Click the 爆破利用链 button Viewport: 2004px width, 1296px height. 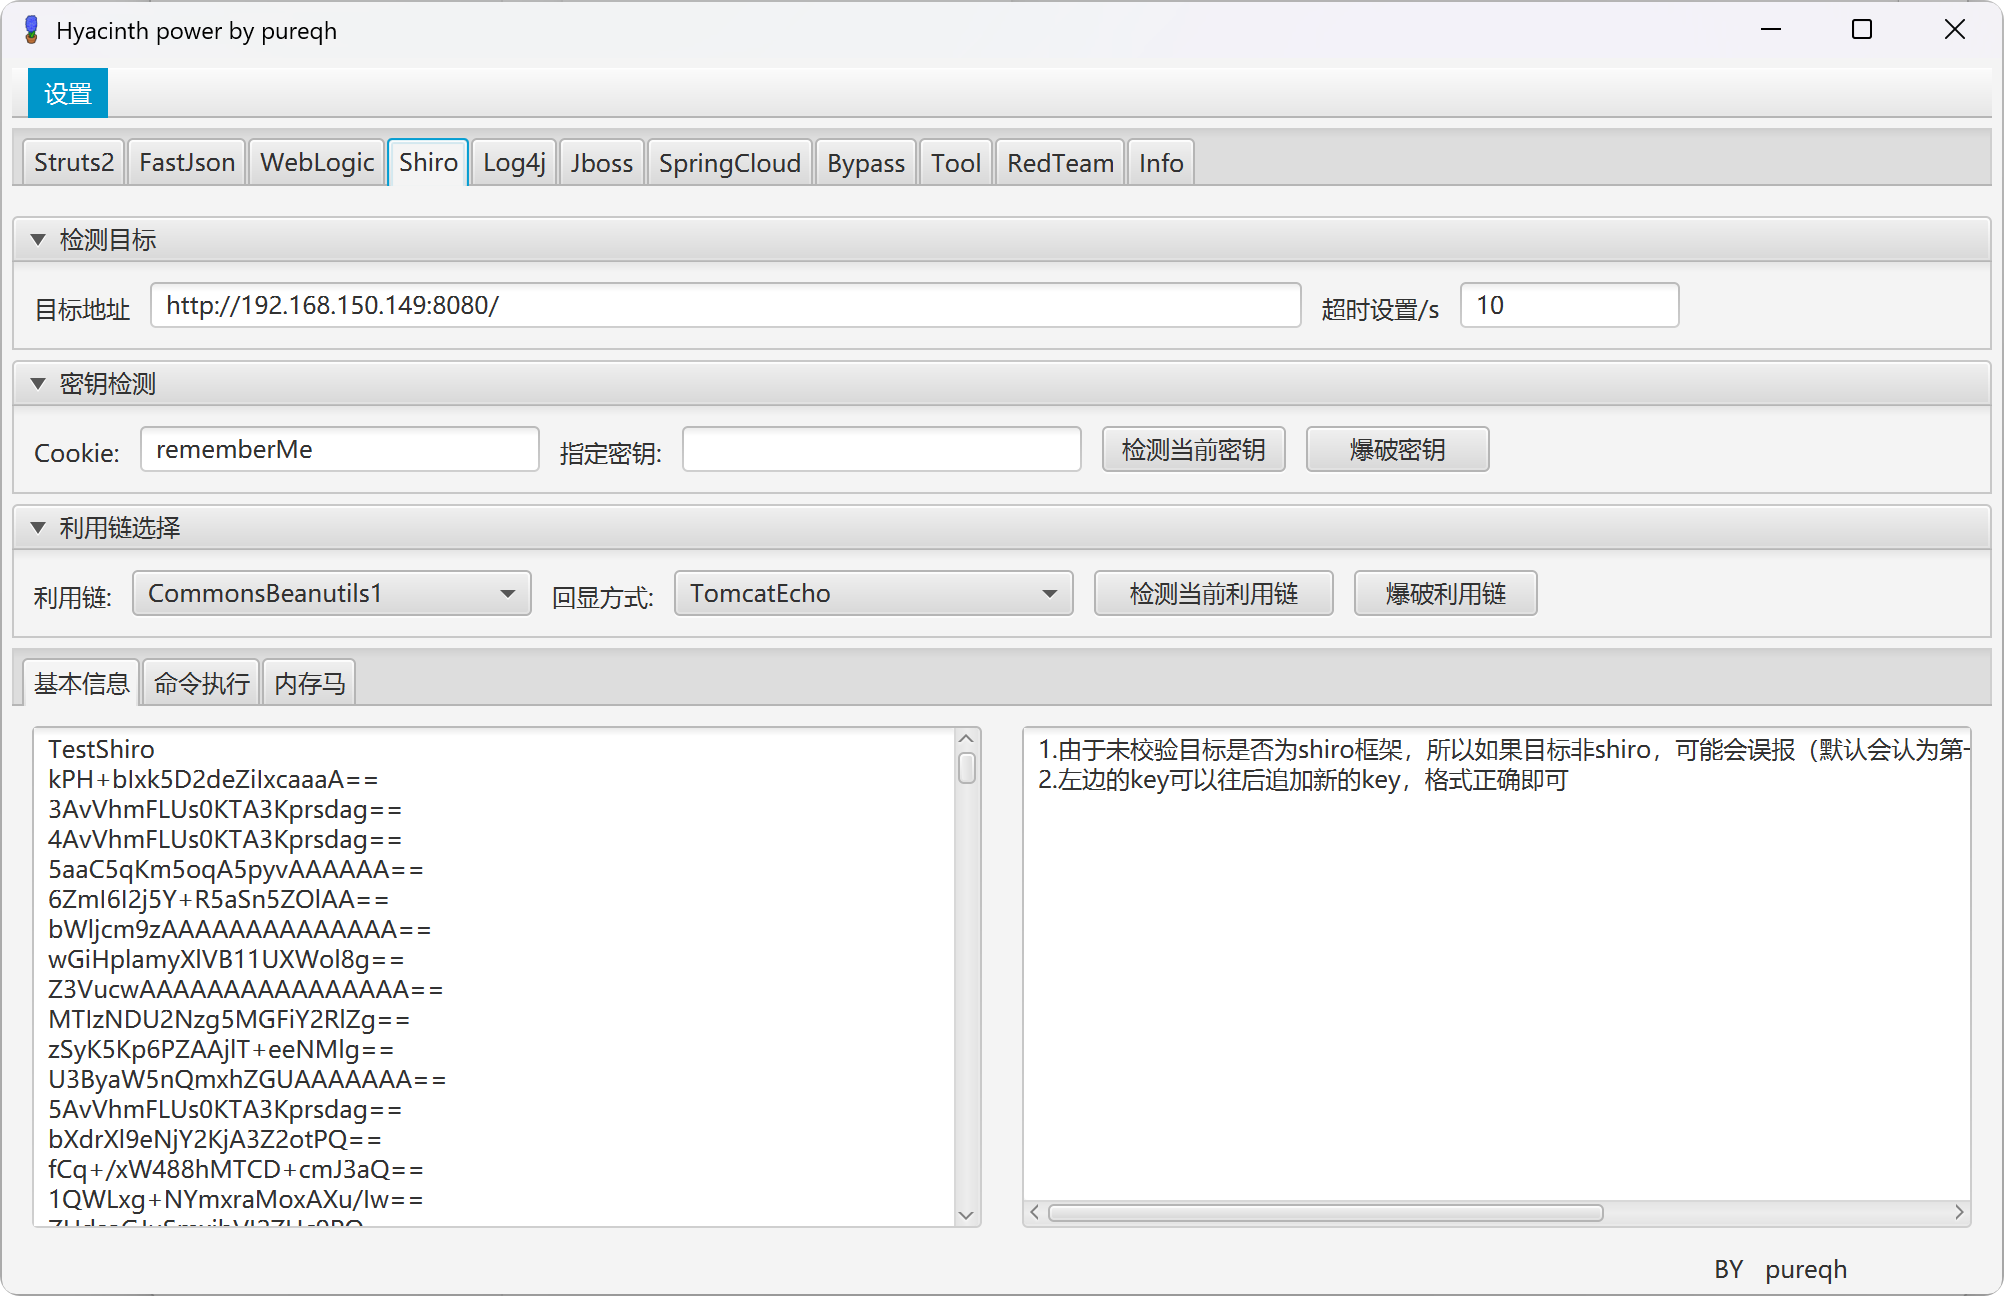[1445, 593]
